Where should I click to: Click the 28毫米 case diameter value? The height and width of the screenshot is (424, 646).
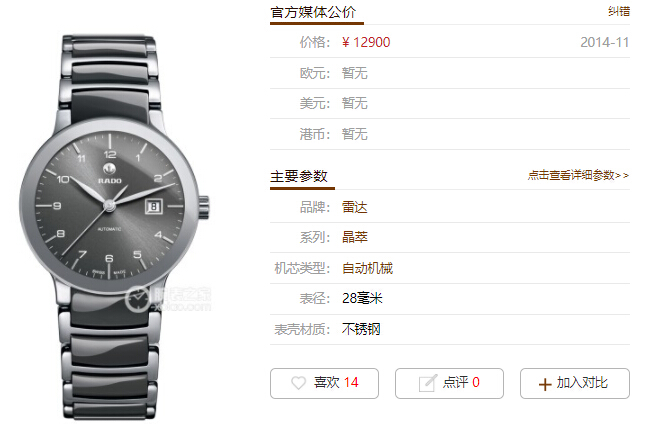(x=362, y=298)
